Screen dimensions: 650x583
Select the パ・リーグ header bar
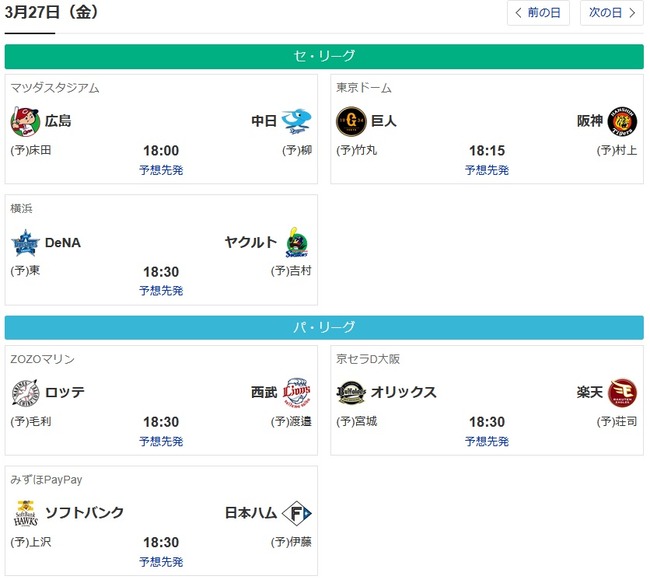tap(324, 327)
